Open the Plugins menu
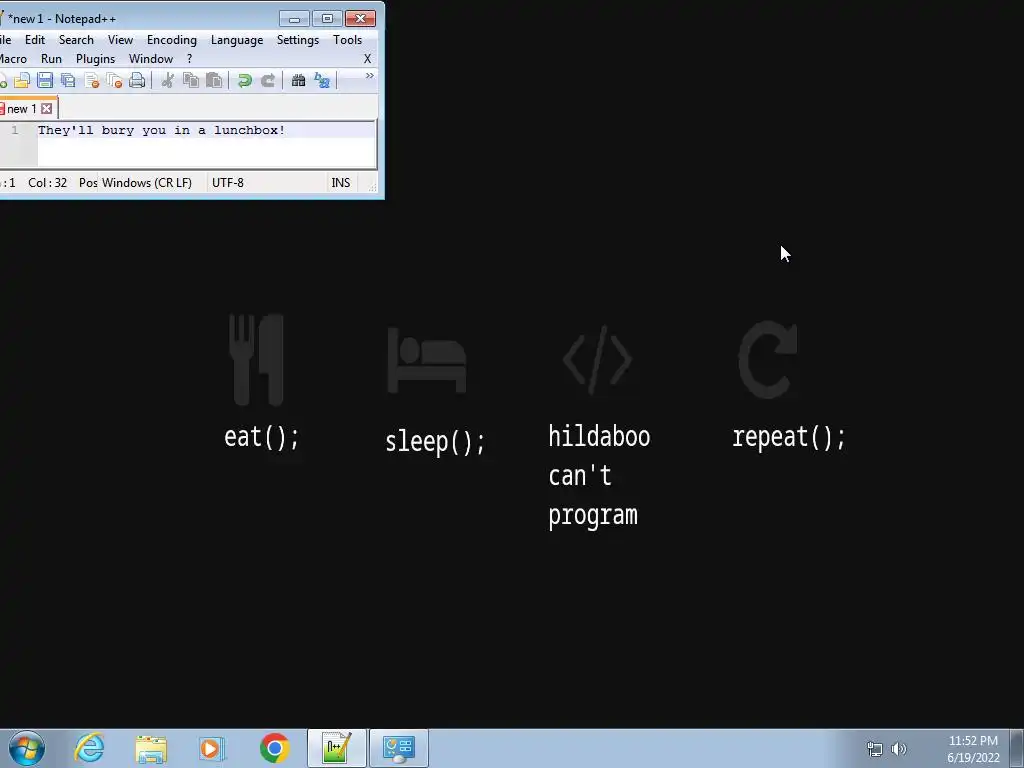 pyautogui.click(x=95, y=59)
